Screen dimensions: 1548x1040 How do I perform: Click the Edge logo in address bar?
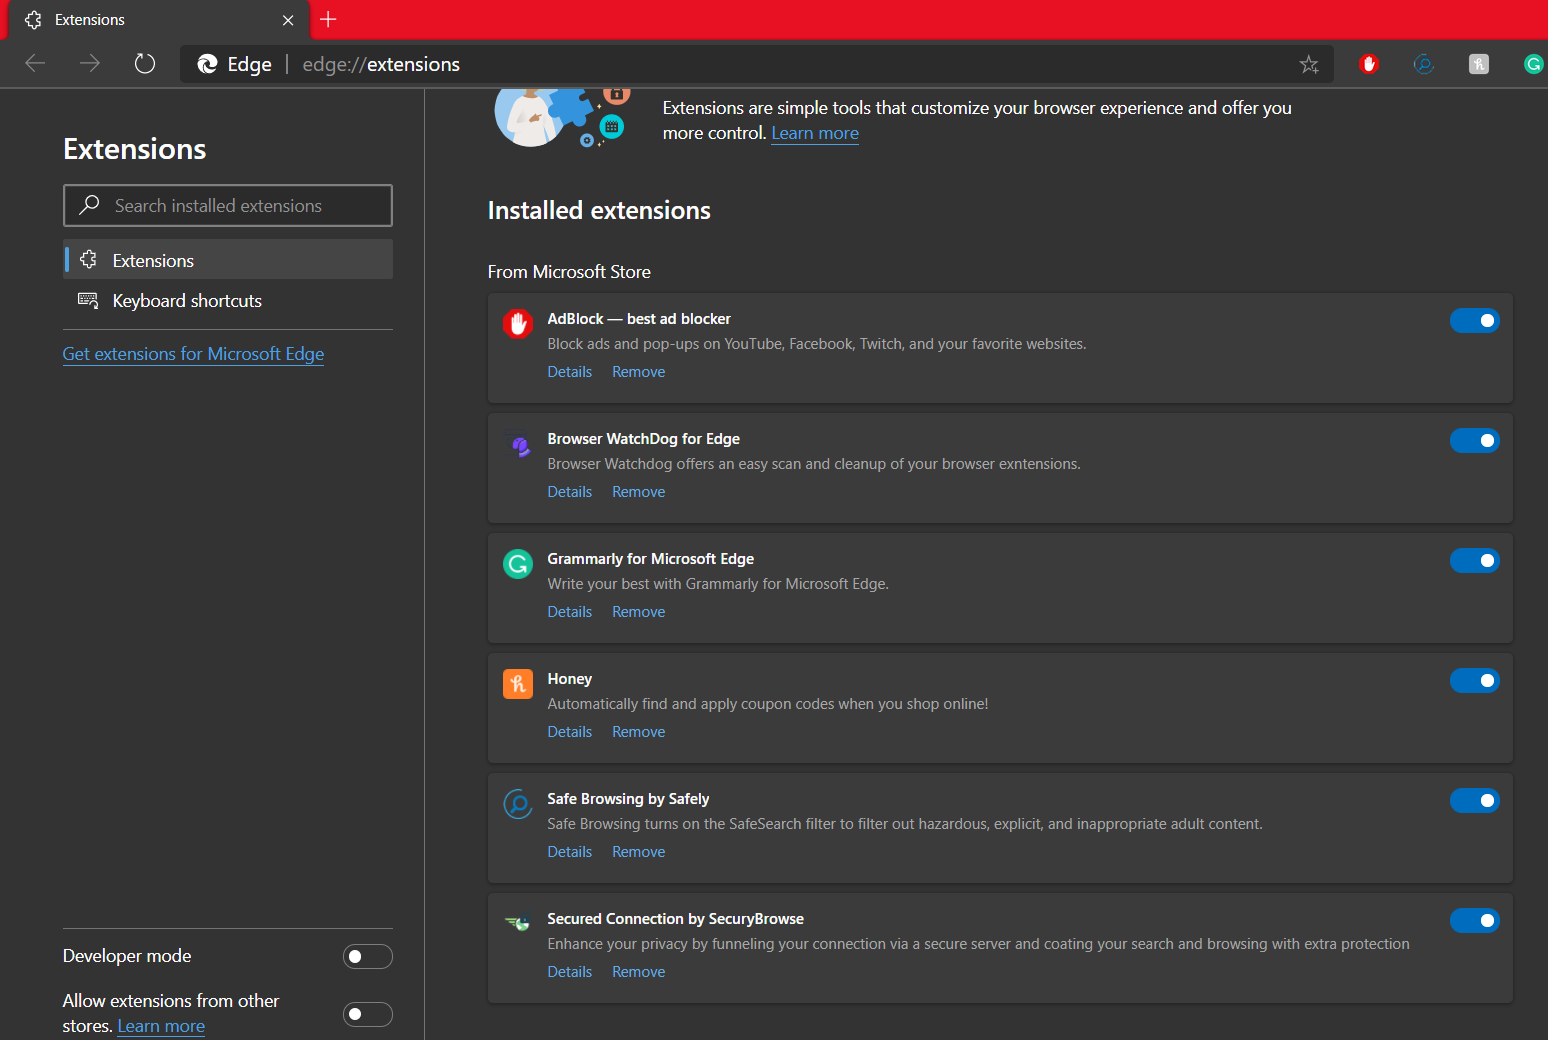[x=207, y=64]
